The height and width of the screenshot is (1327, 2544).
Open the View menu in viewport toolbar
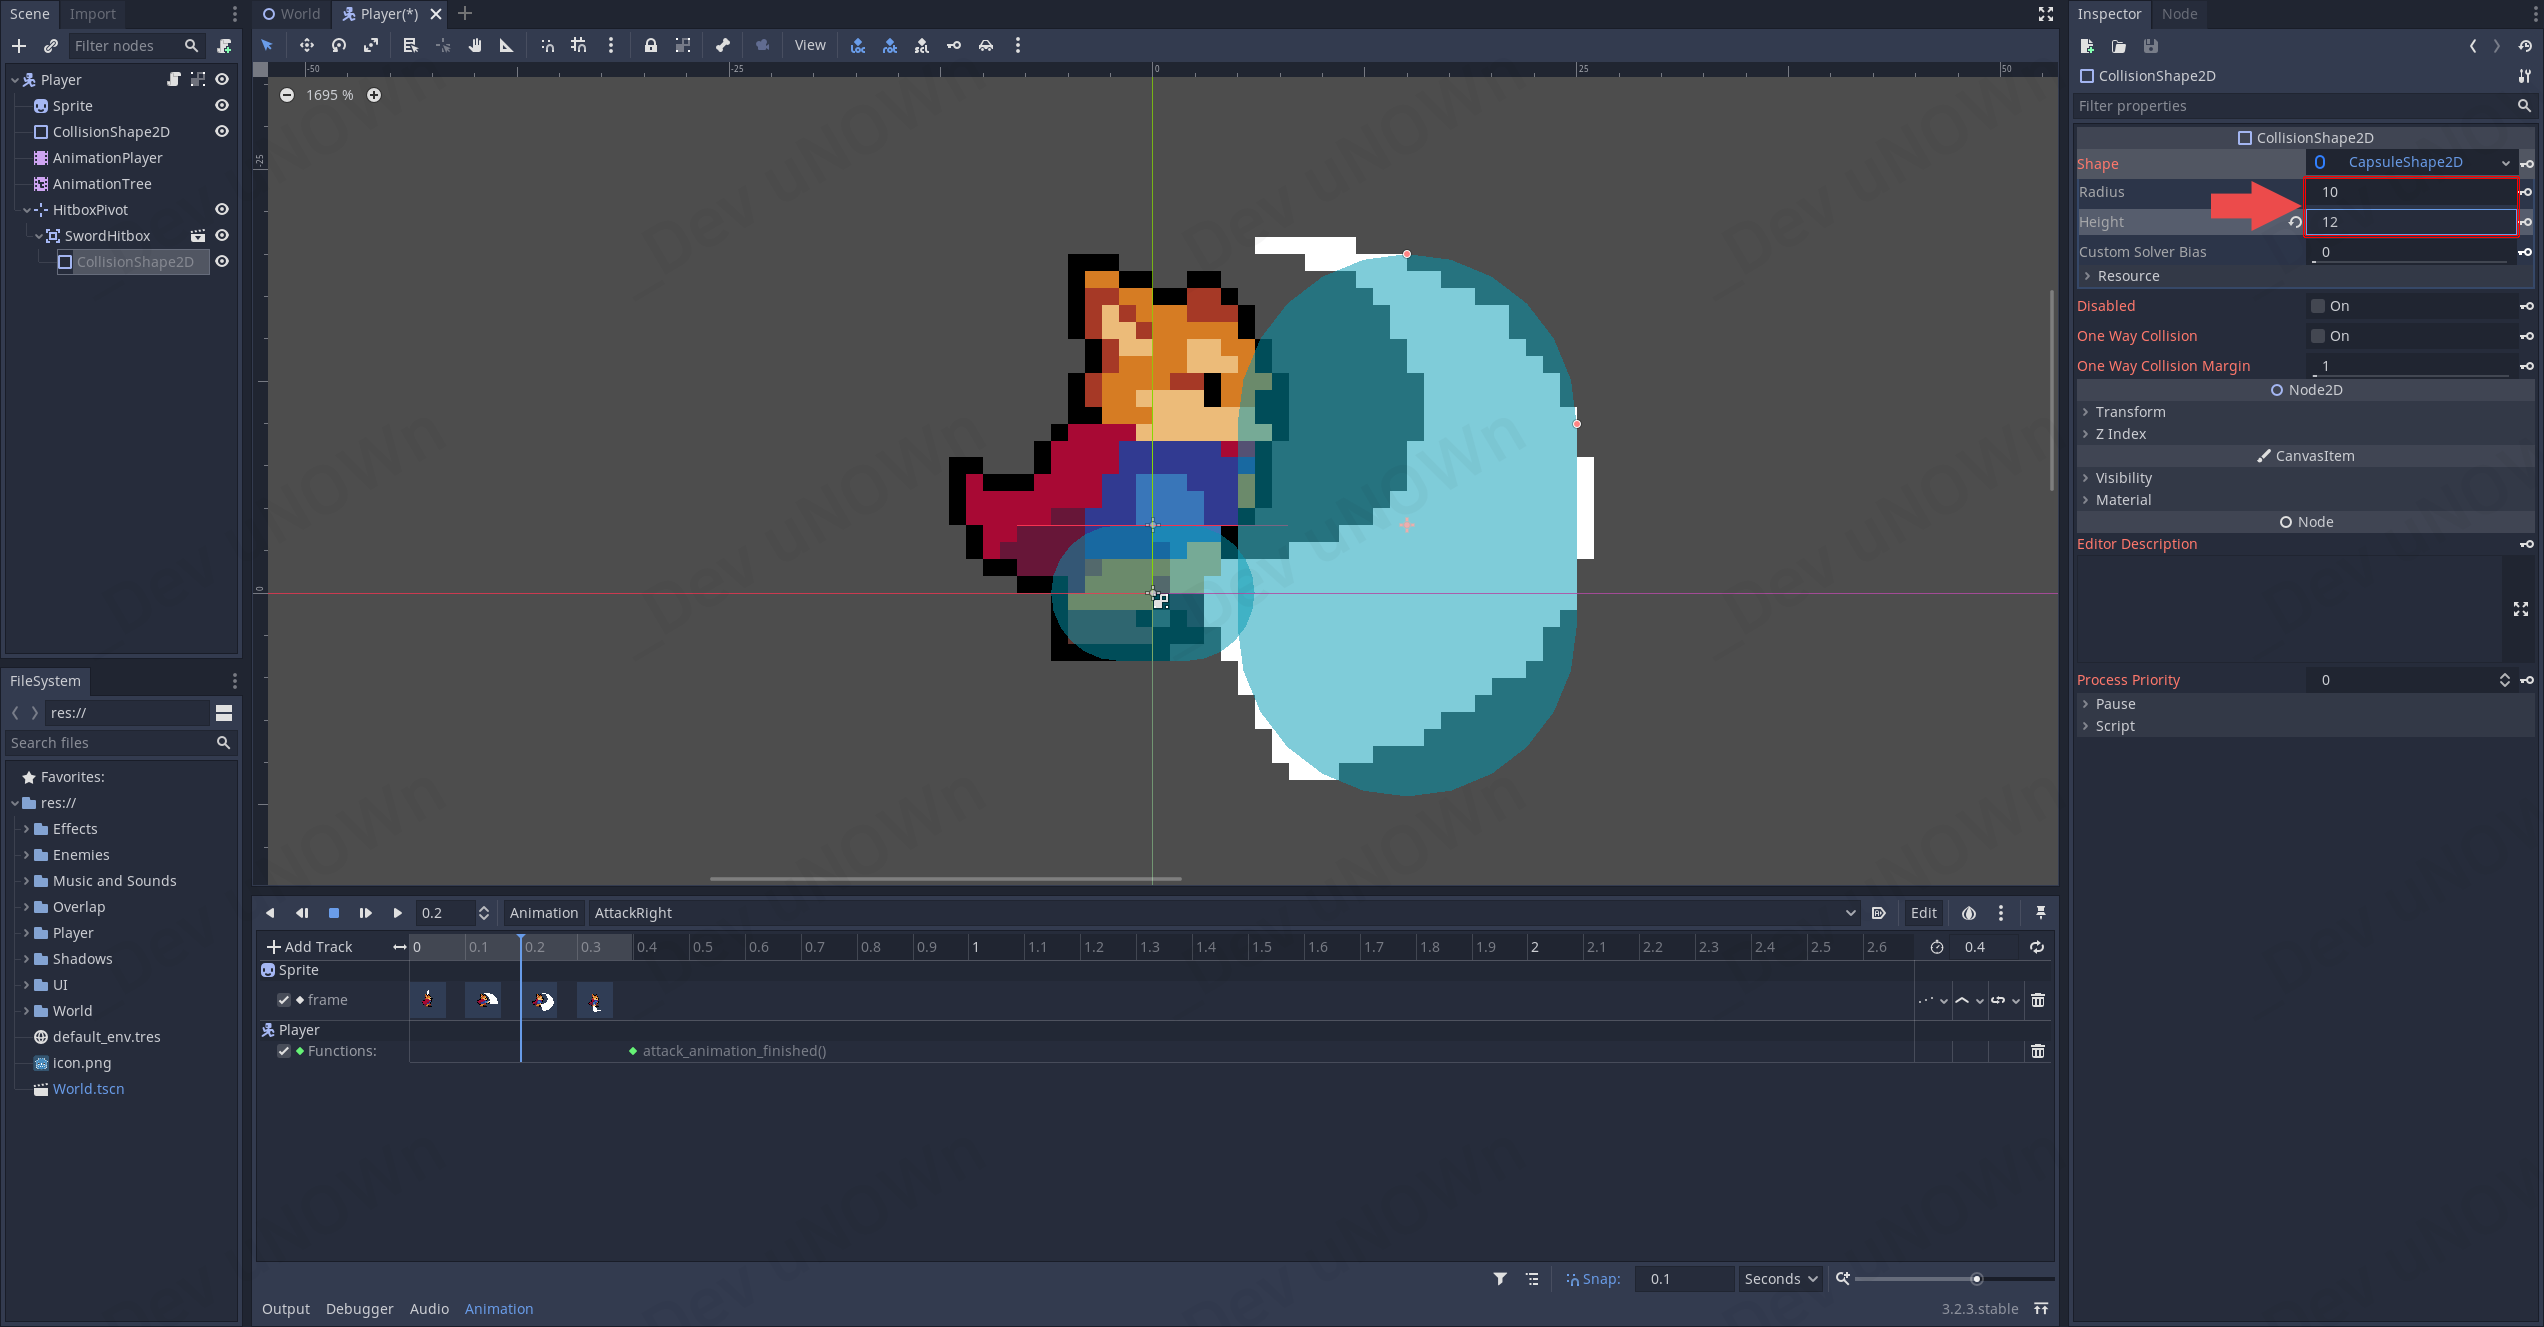coord(809,45)
